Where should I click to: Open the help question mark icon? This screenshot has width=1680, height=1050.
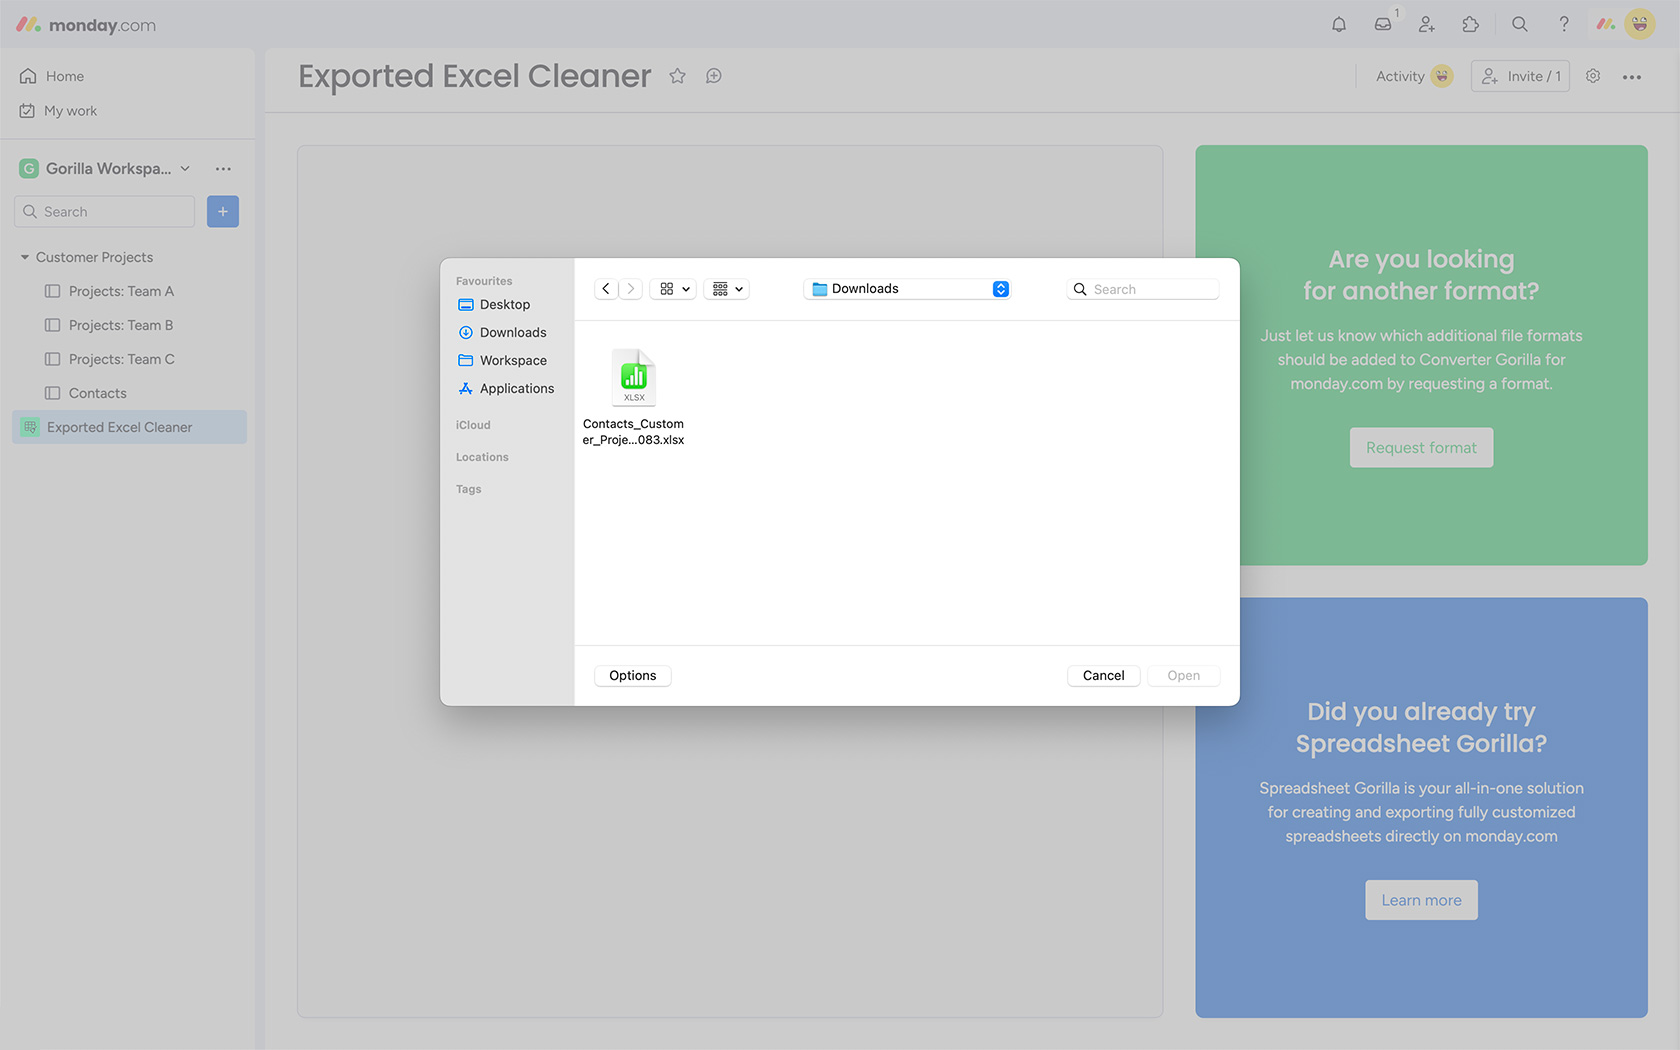[1564, 25]
